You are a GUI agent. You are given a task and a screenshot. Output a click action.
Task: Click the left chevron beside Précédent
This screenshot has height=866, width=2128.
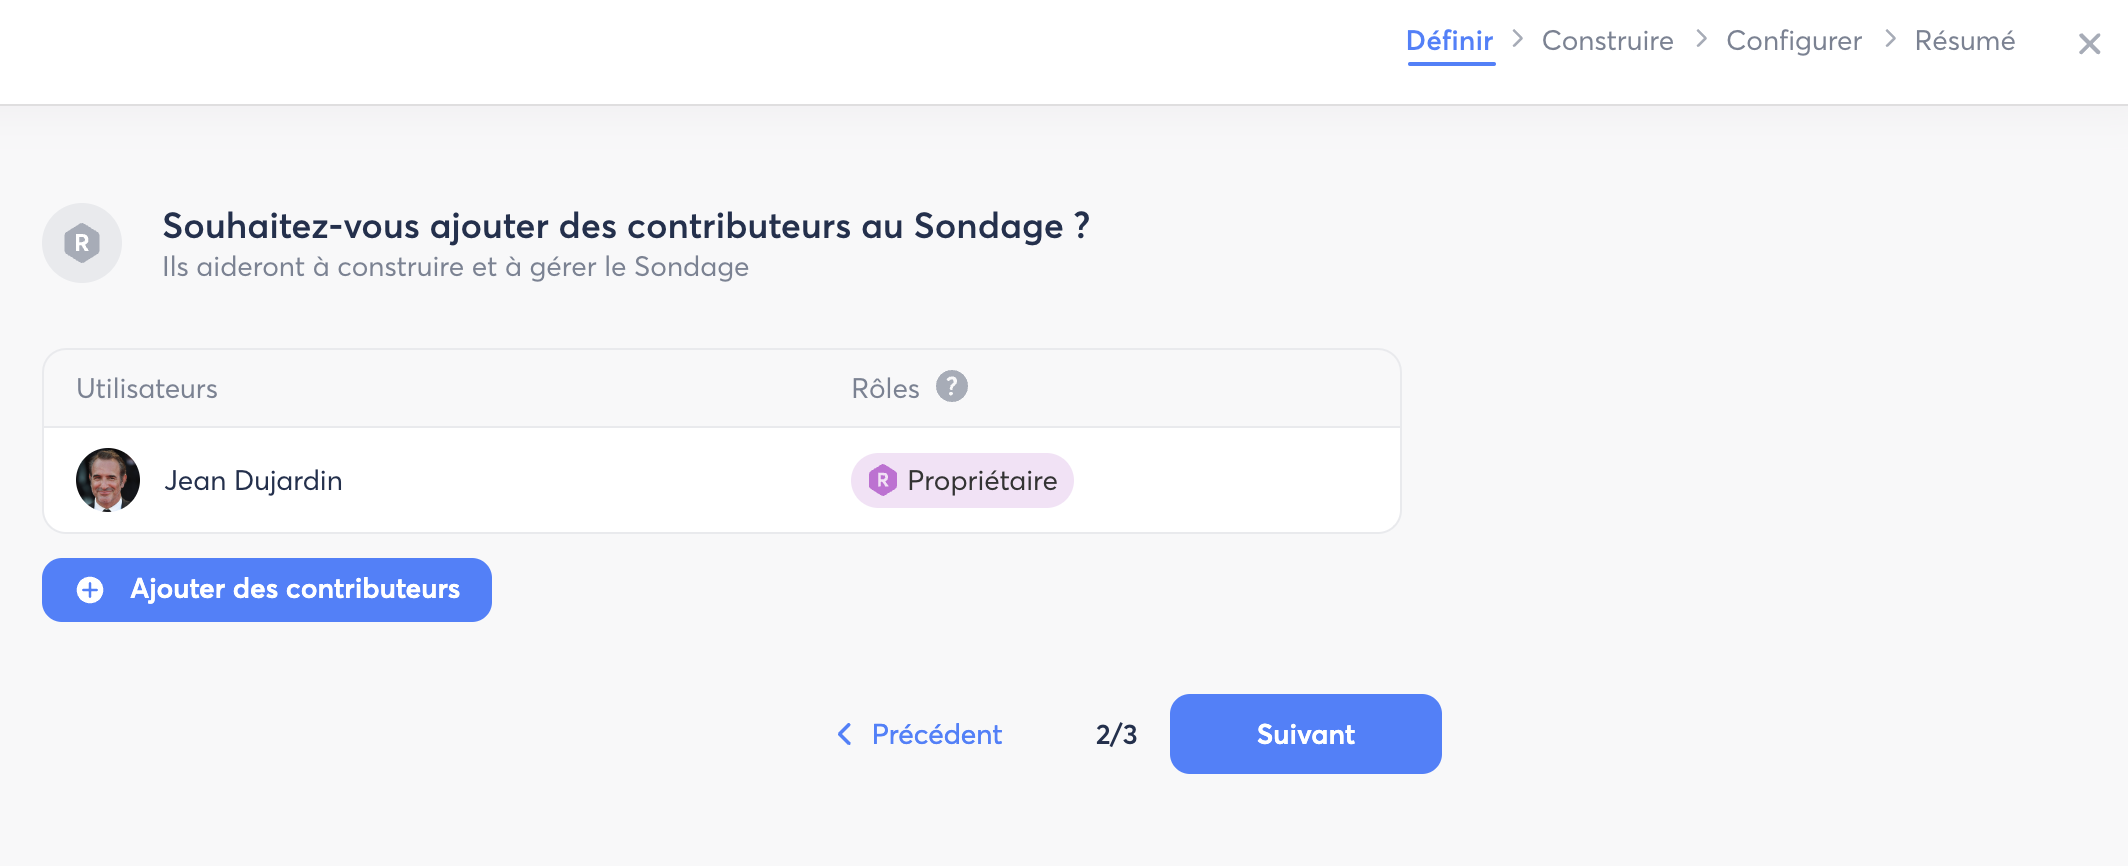[x=845, y=735]
